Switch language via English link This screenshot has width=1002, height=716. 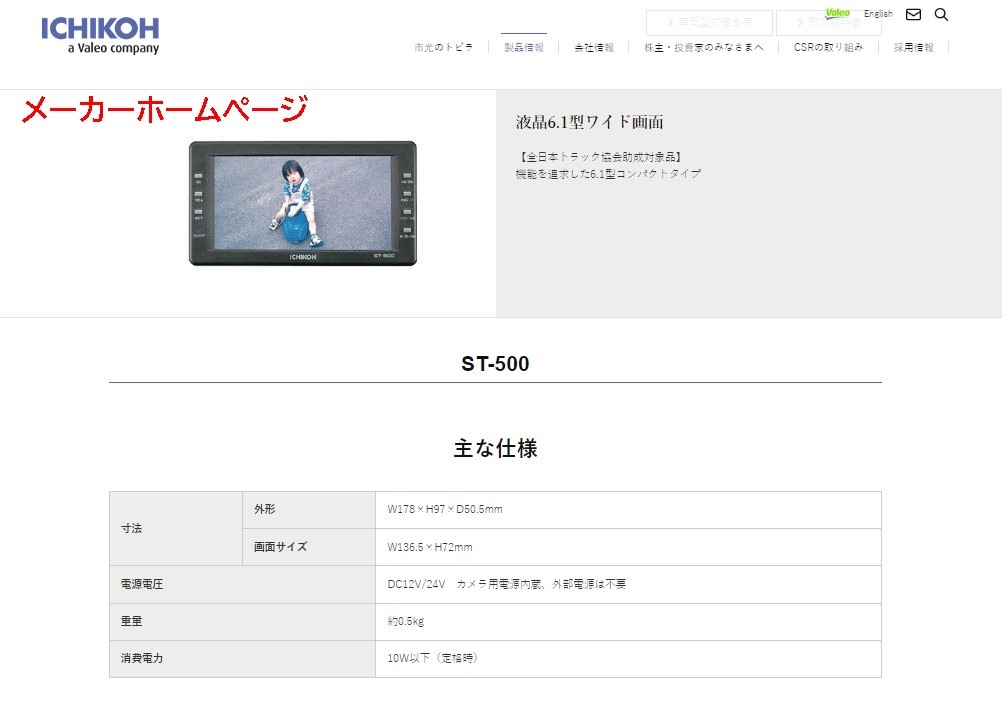[x=878, y=13]
